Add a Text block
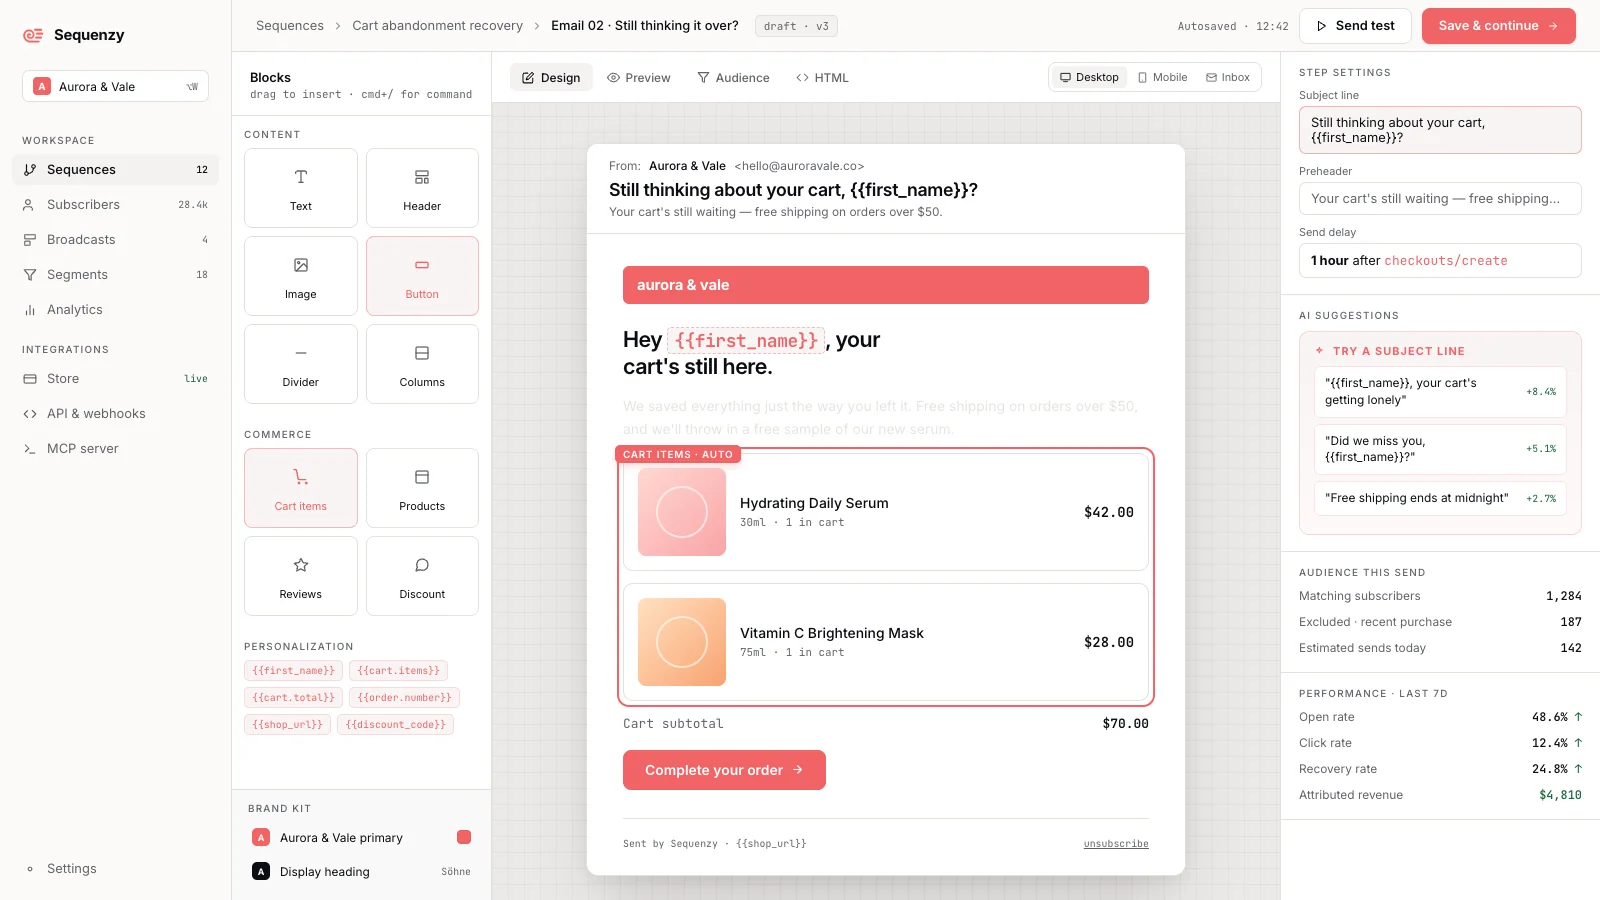 [x=301, y=188]
